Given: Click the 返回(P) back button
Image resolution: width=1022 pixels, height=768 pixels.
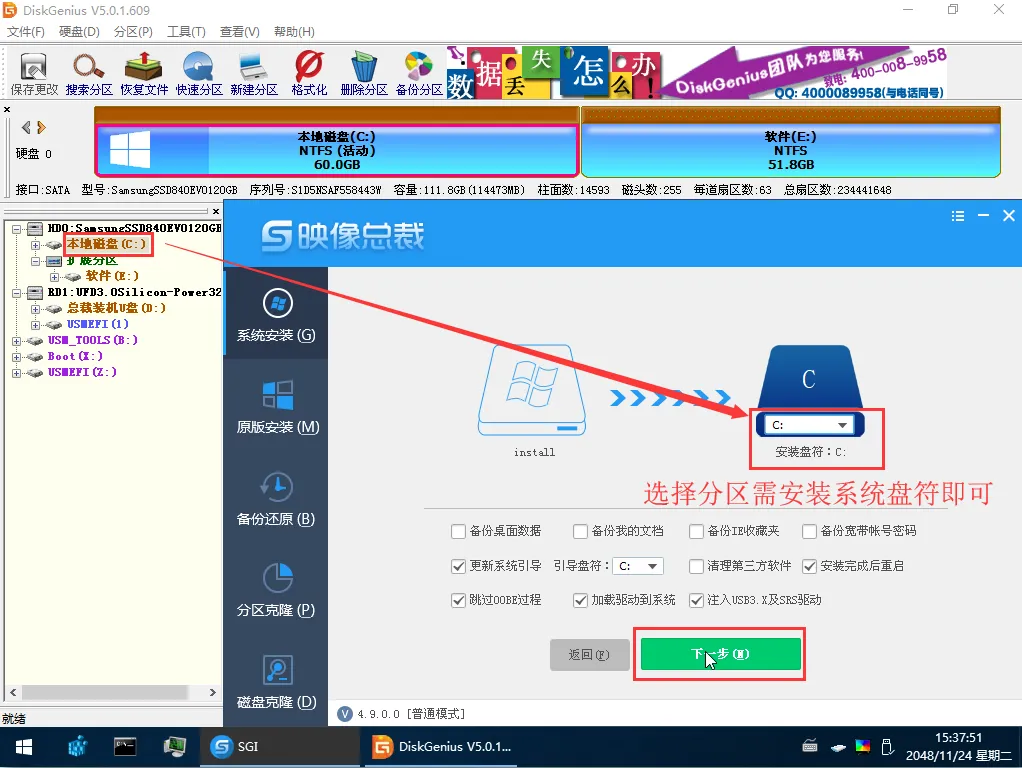Looking at the screenshot, I should point(589,655).
